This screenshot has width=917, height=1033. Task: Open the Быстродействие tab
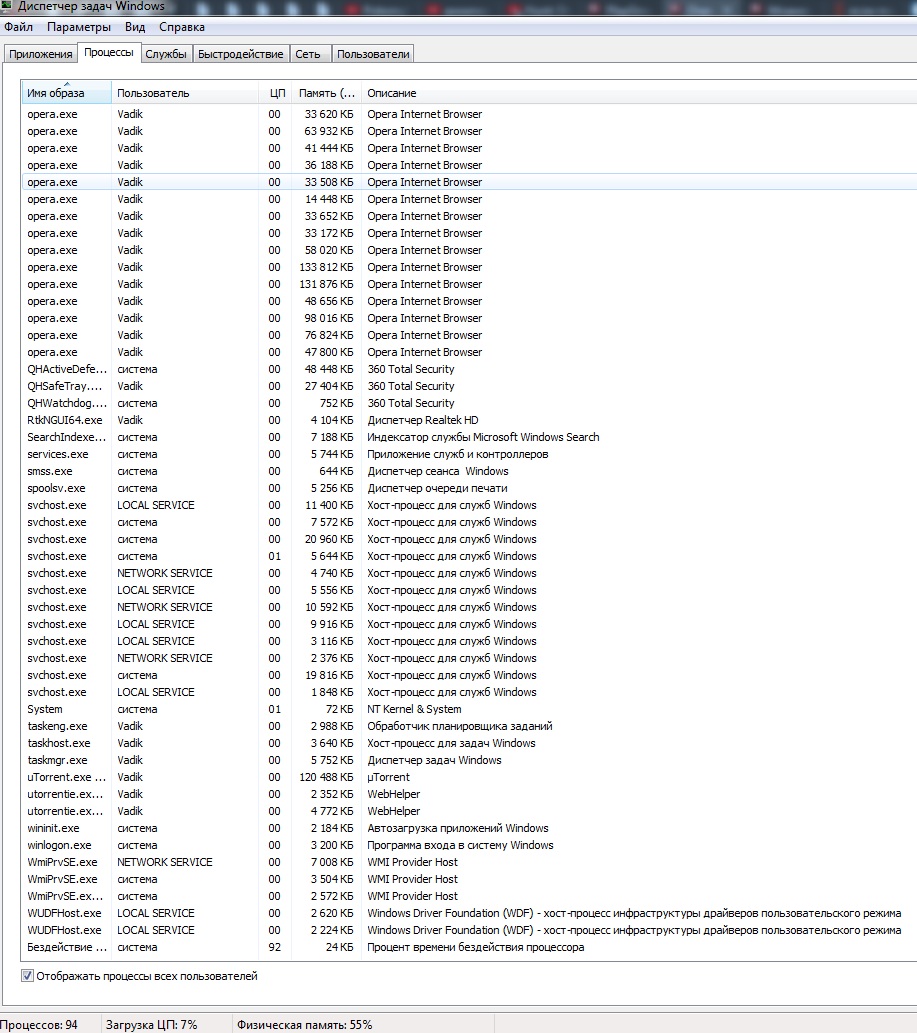pyautogui.click(x=240, y=54)
